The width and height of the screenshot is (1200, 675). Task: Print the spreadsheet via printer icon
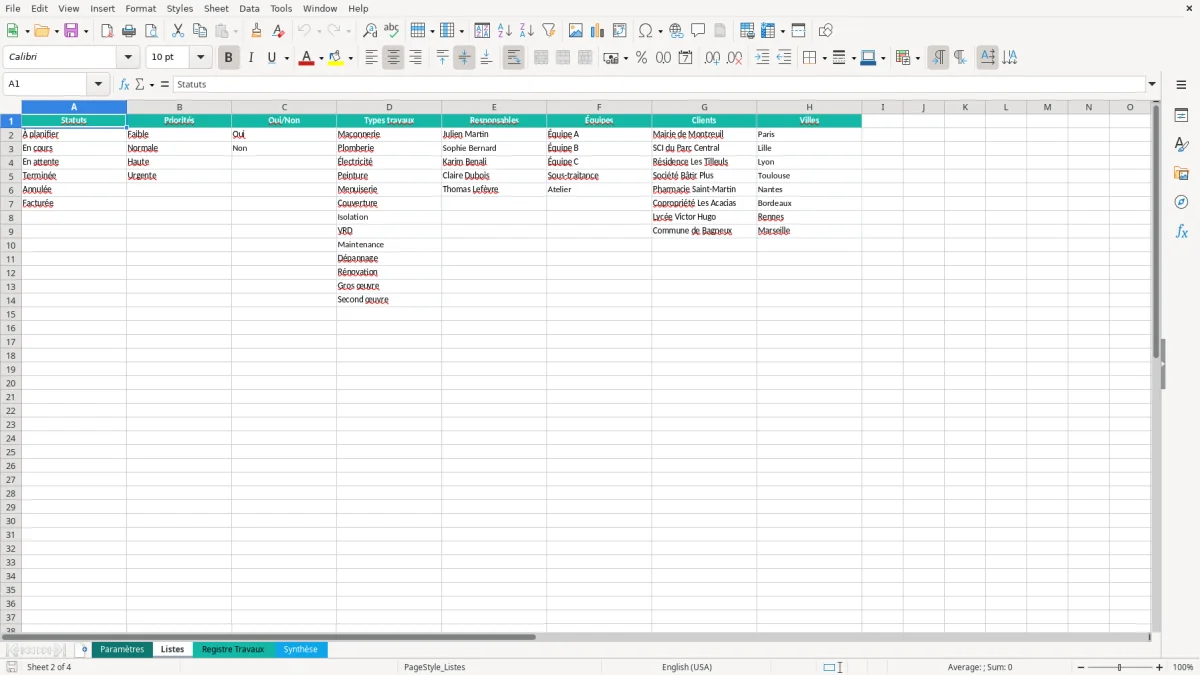pos(129,30)
